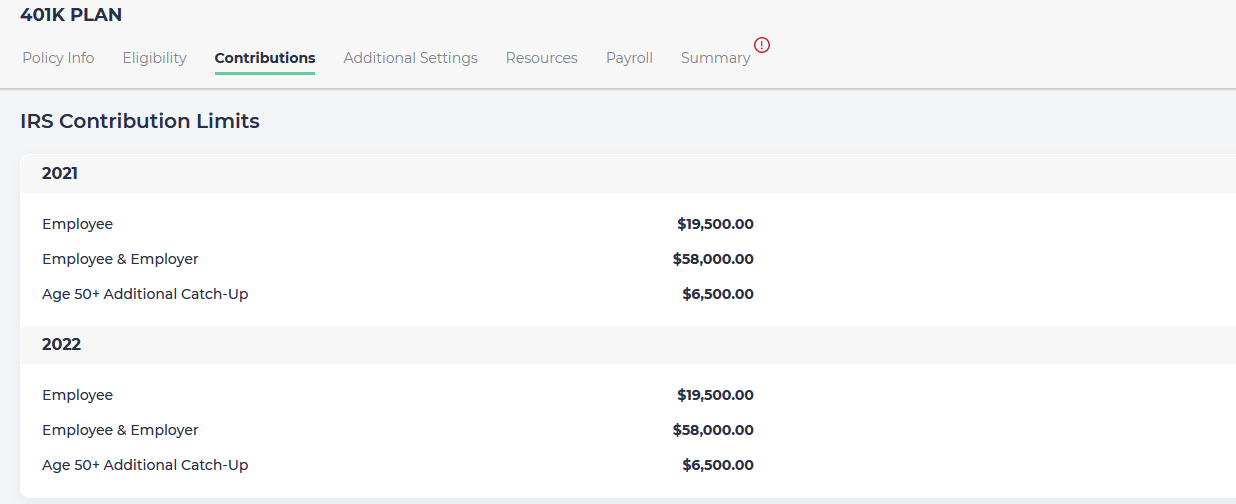Click the IRS Contribution Limits heading
The height and width of the screenshot is (504, 1236).
(x=140, y=121)
